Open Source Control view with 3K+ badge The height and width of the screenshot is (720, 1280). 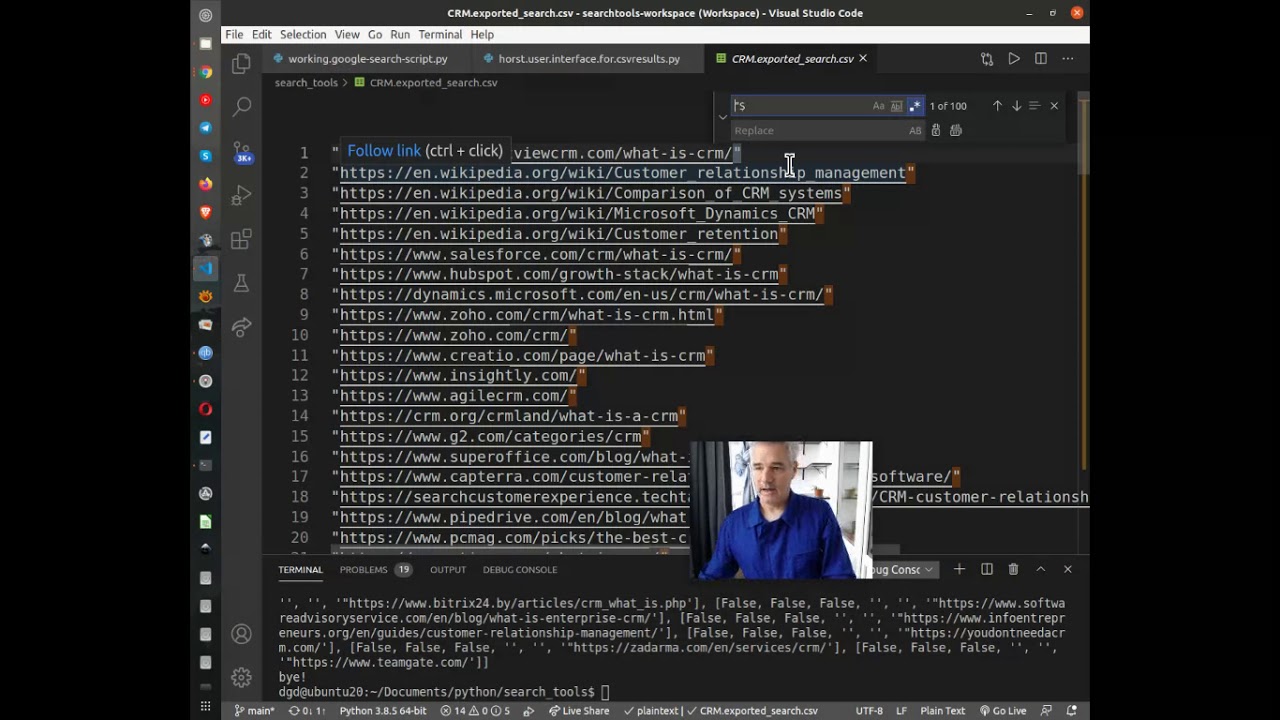click(x=241, y=151)
